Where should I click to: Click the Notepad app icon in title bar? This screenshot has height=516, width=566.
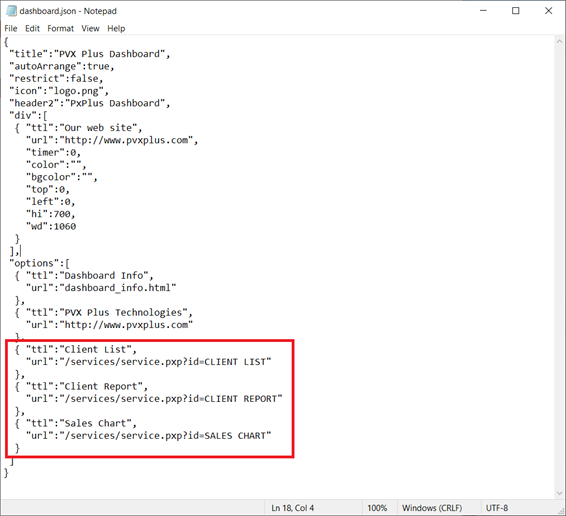coord(11,11)
